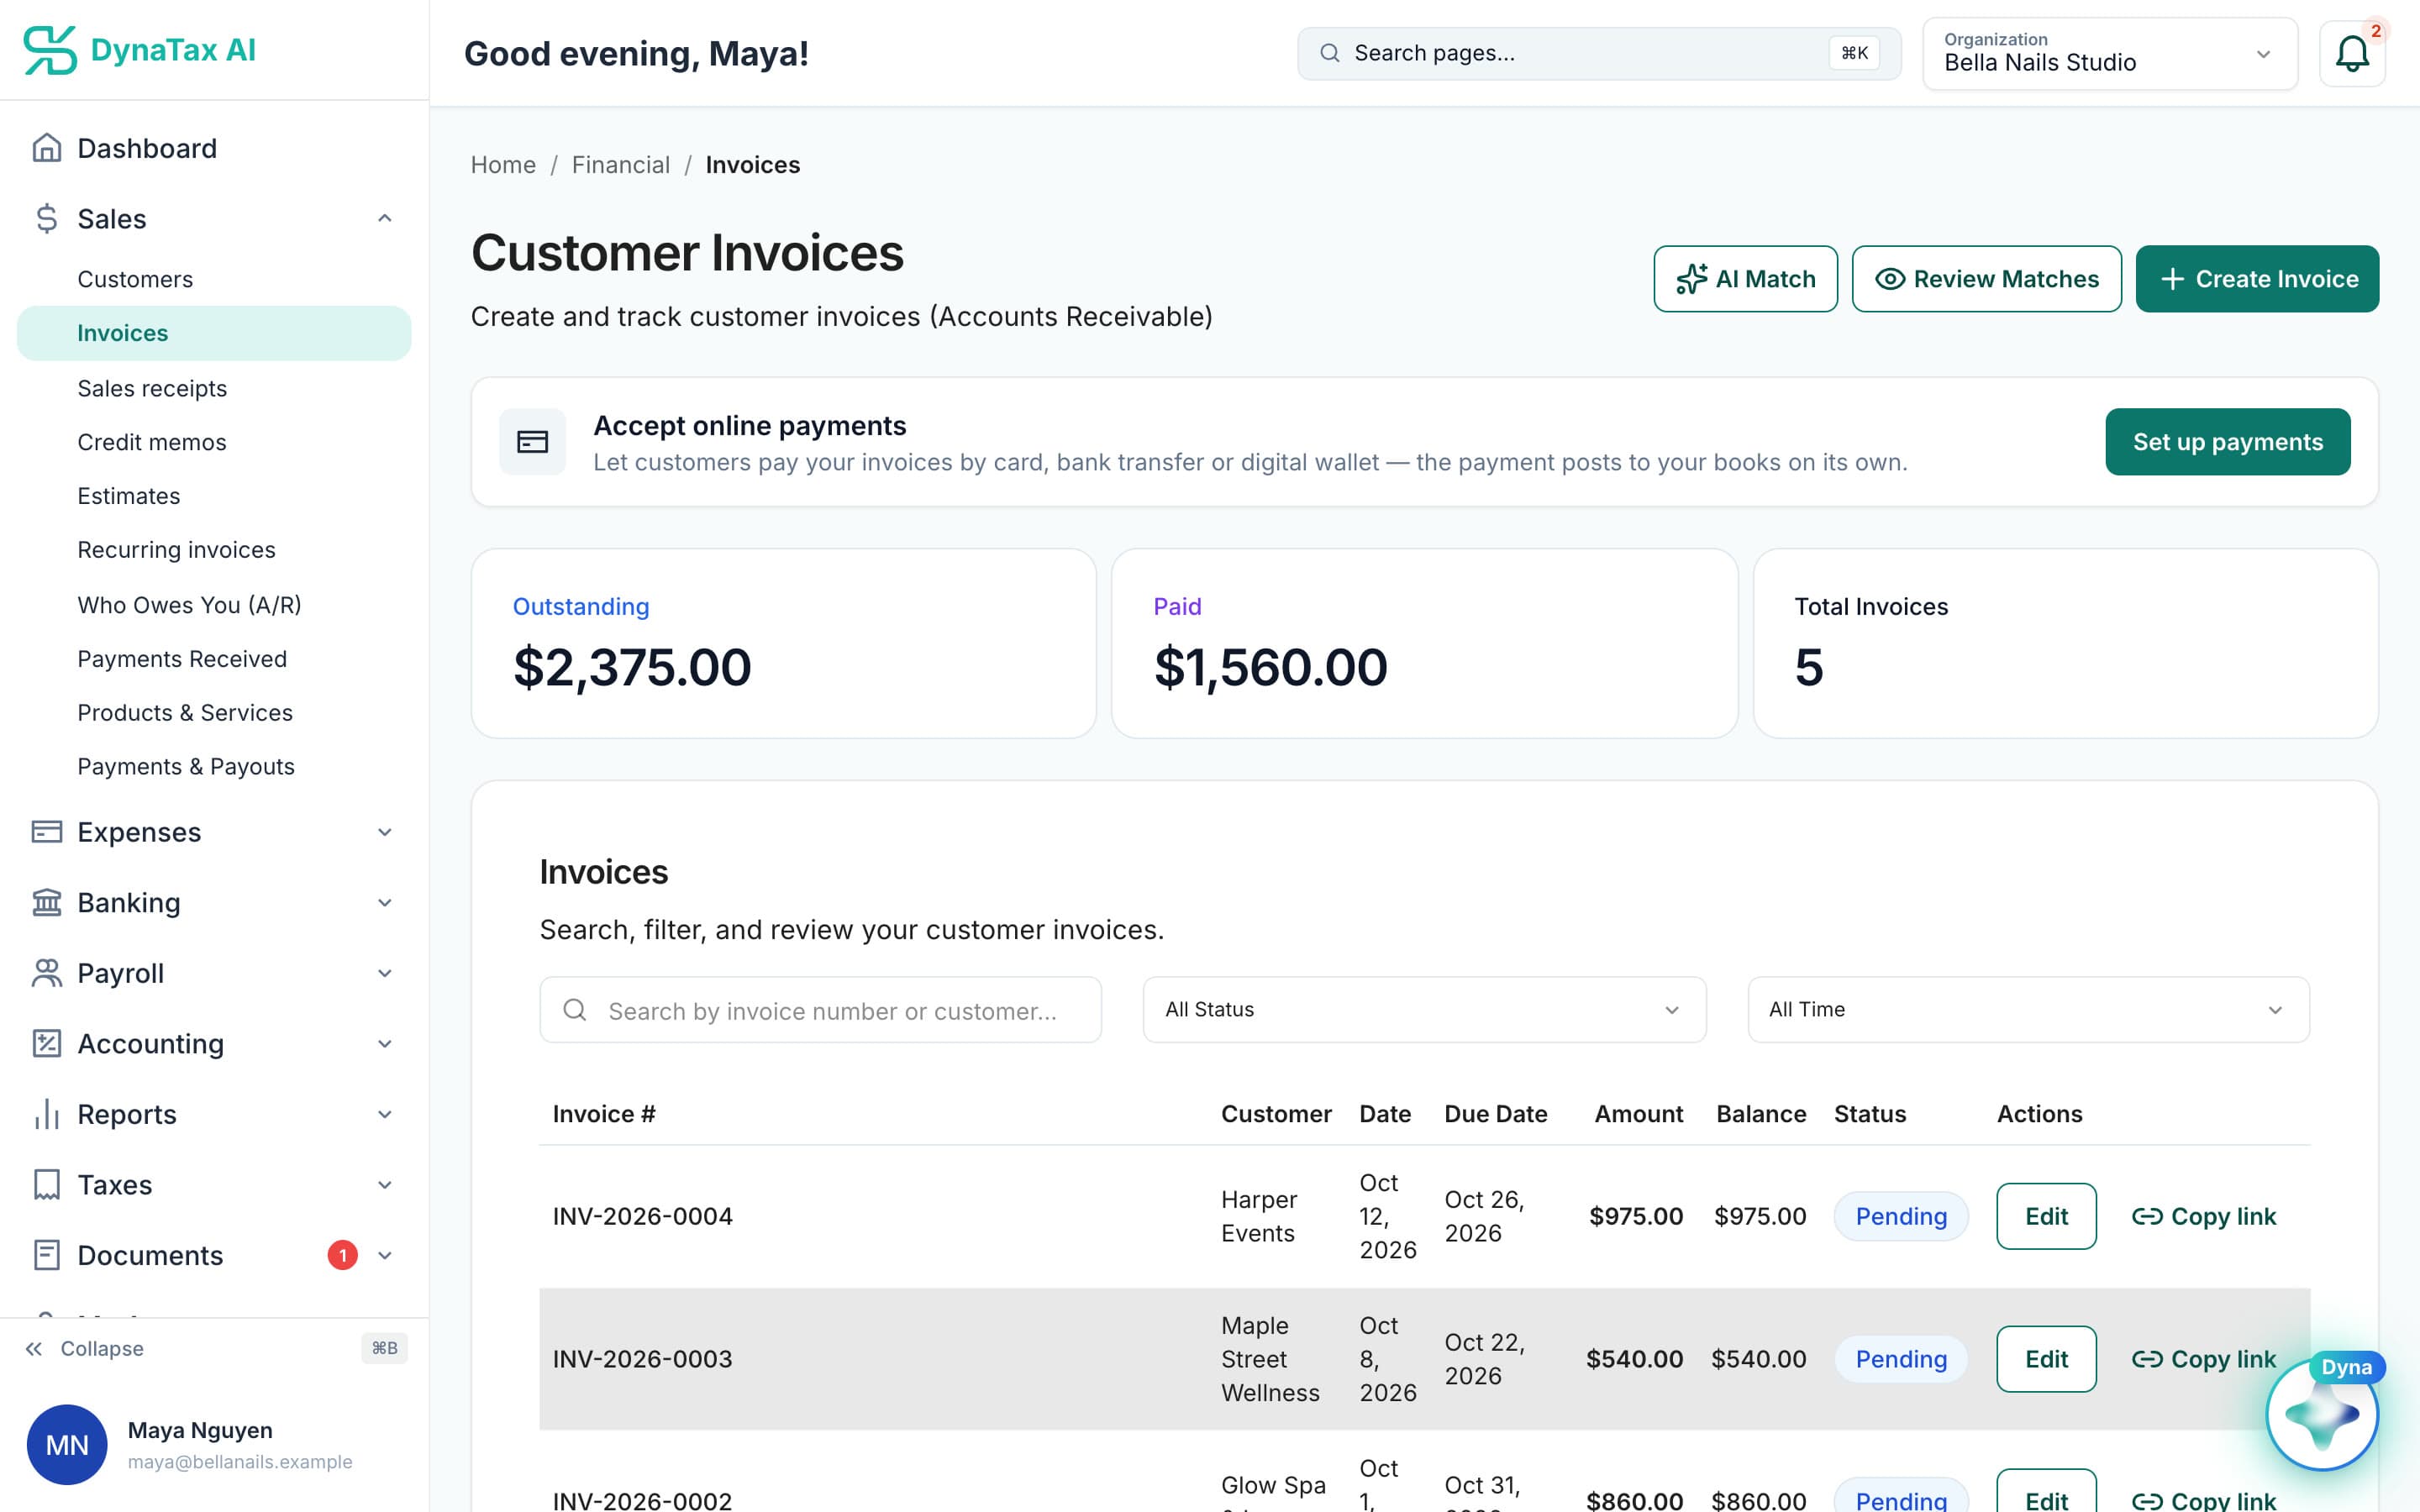The height and width of the screenshot is (1512, 2420).
Task: Copy link for INV-2026-0003
Action: 2203,1359
